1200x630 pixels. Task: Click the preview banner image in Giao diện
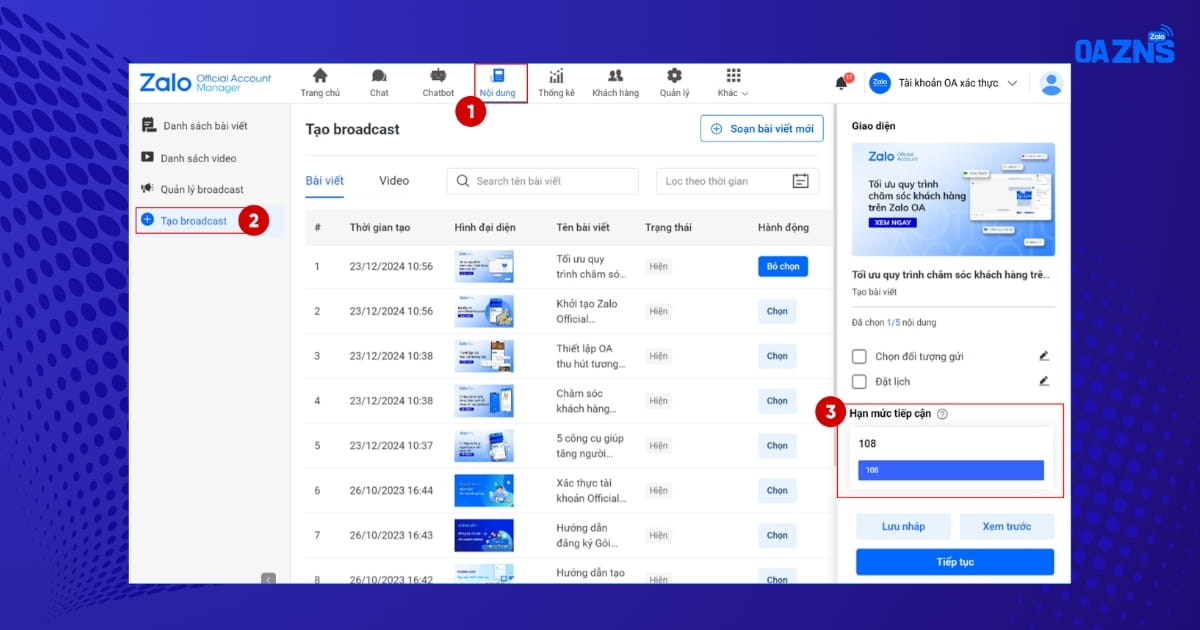tap(953, 199)
